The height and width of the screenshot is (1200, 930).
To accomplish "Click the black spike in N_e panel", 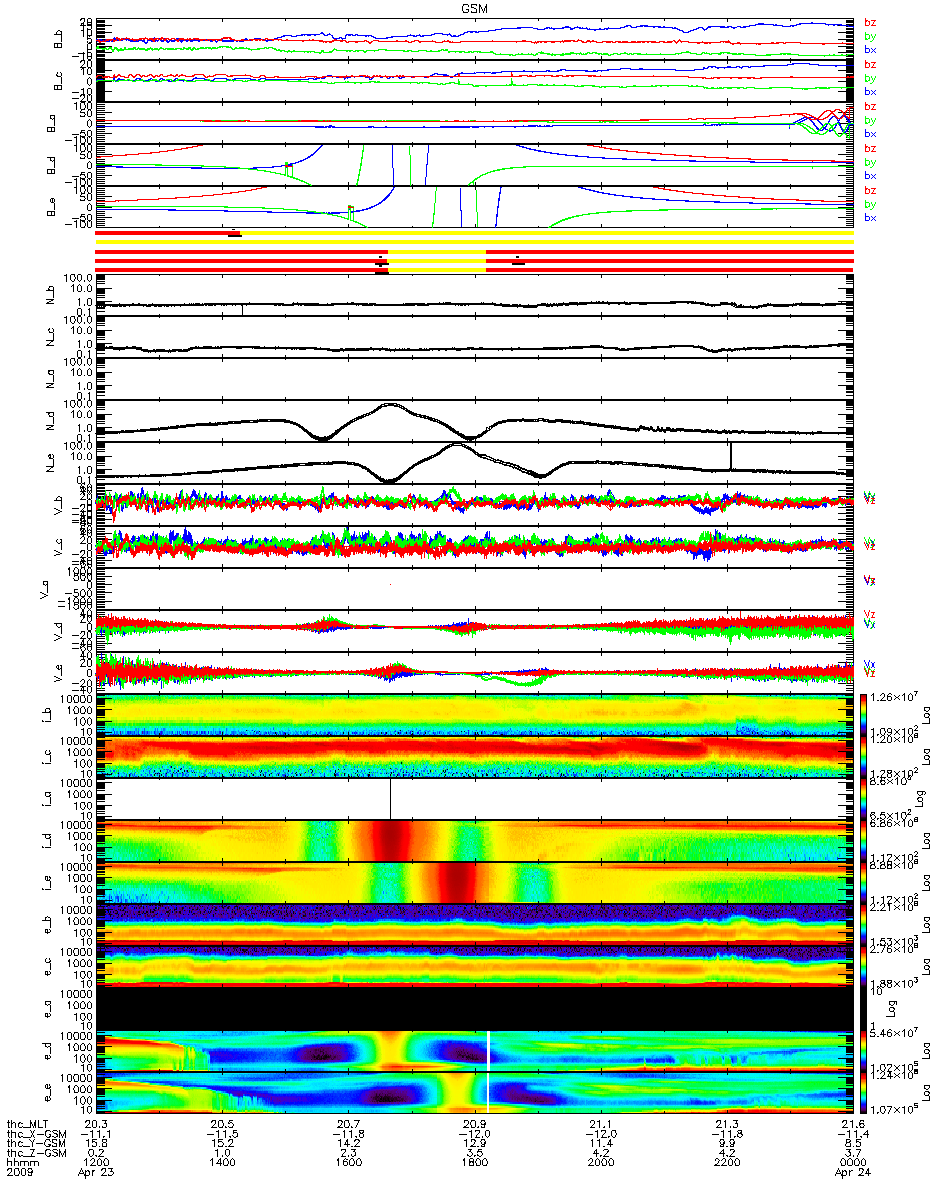I will point(731,456).
